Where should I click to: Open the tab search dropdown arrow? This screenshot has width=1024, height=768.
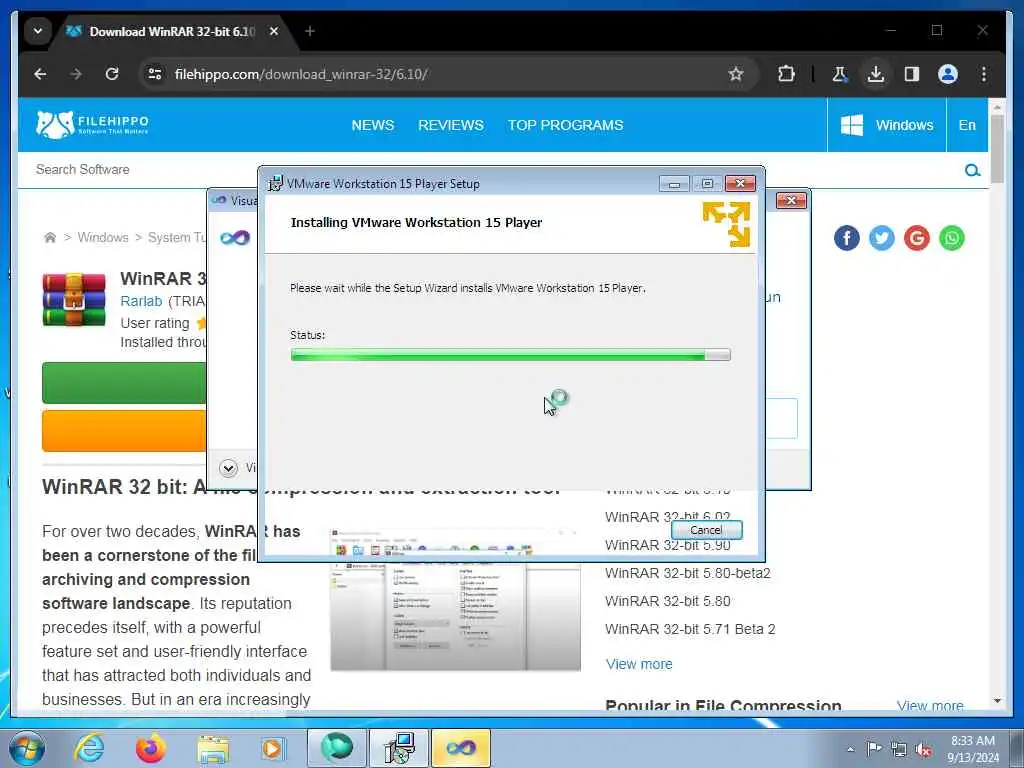(38, 31)
